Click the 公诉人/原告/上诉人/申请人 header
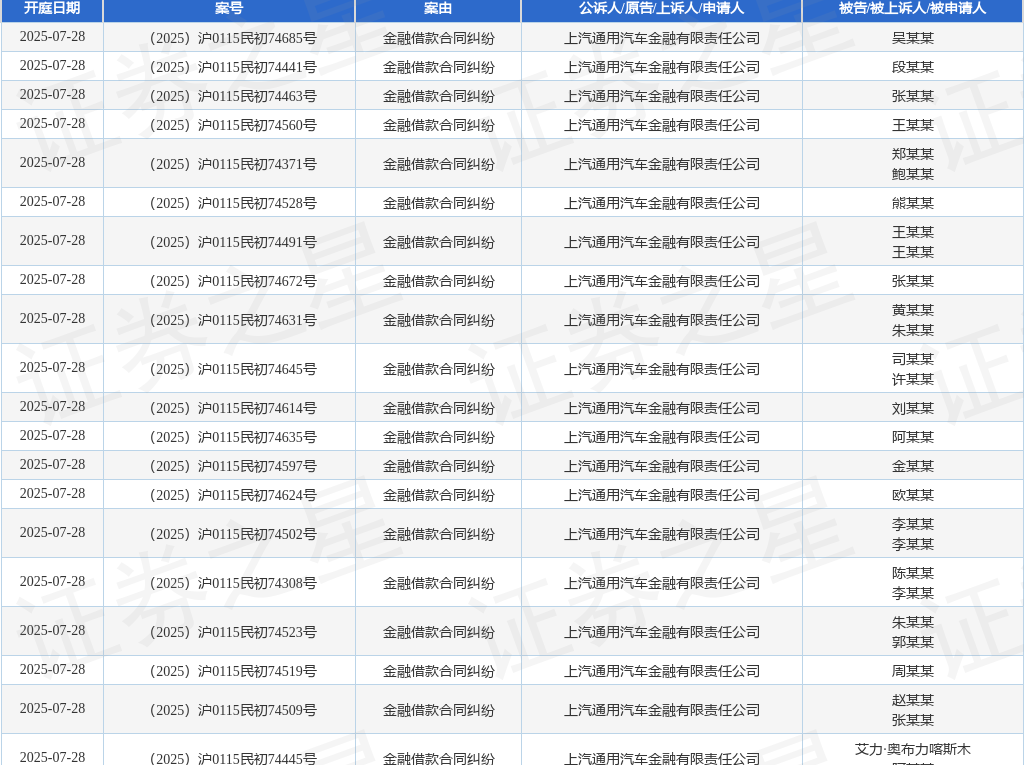Viewport: 1024px width, 765px height. 662,8
